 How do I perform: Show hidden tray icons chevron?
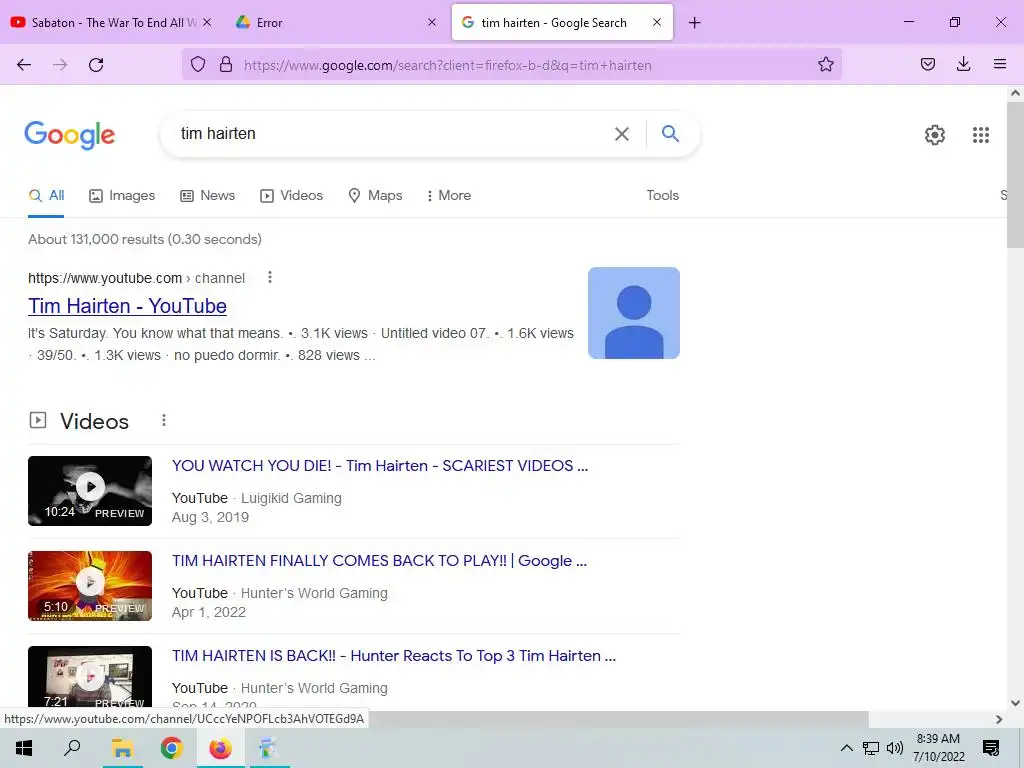click(x=846, y=748)
